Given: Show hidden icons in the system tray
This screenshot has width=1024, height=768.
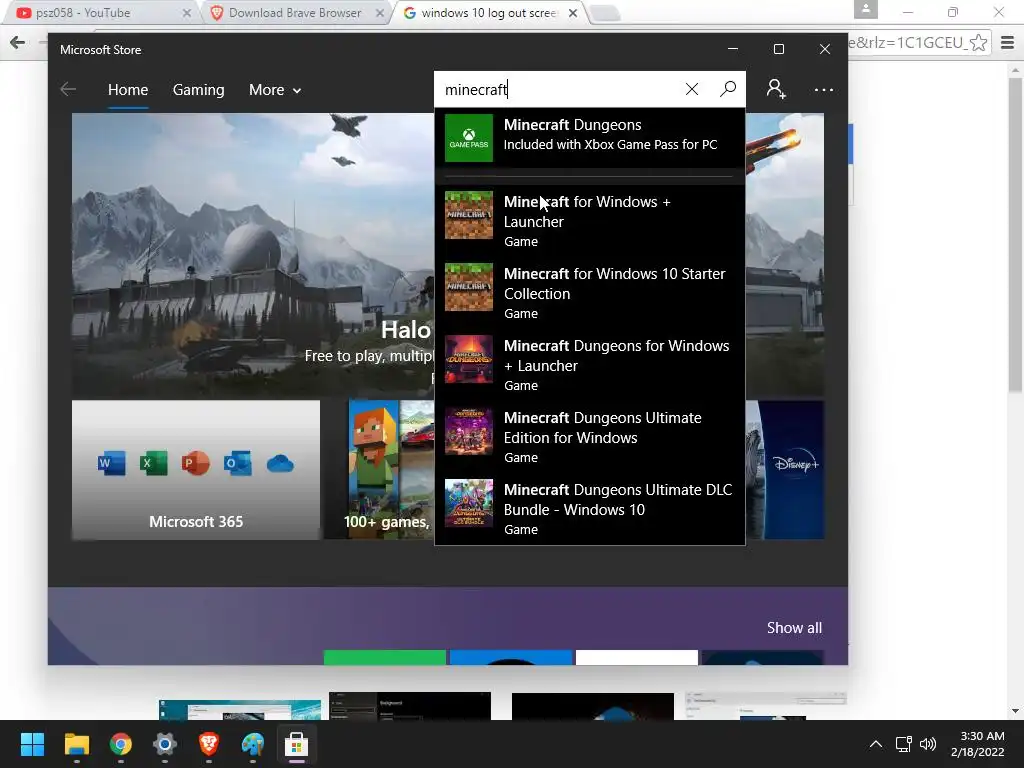Looking at the screenshot, I should [876, 744].
